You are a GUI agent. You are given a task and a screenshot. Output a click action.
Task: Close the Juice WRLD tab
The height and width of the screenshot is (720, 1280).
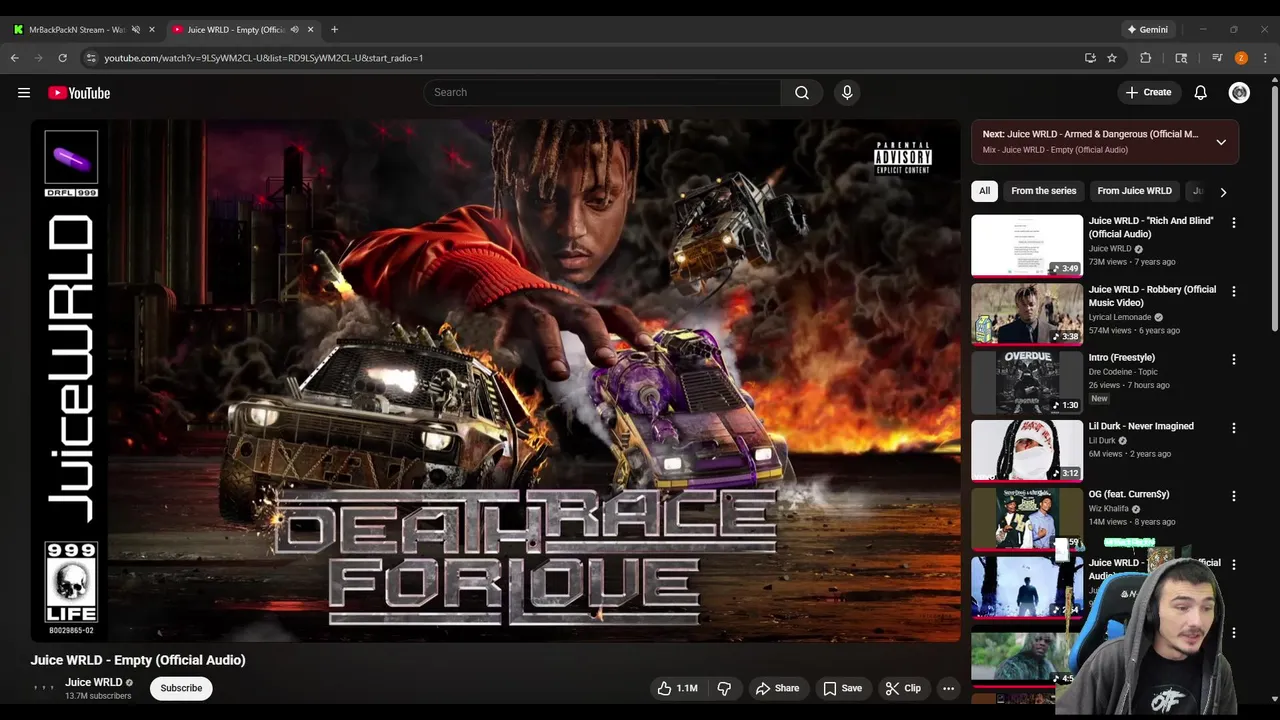click(310, 29)
